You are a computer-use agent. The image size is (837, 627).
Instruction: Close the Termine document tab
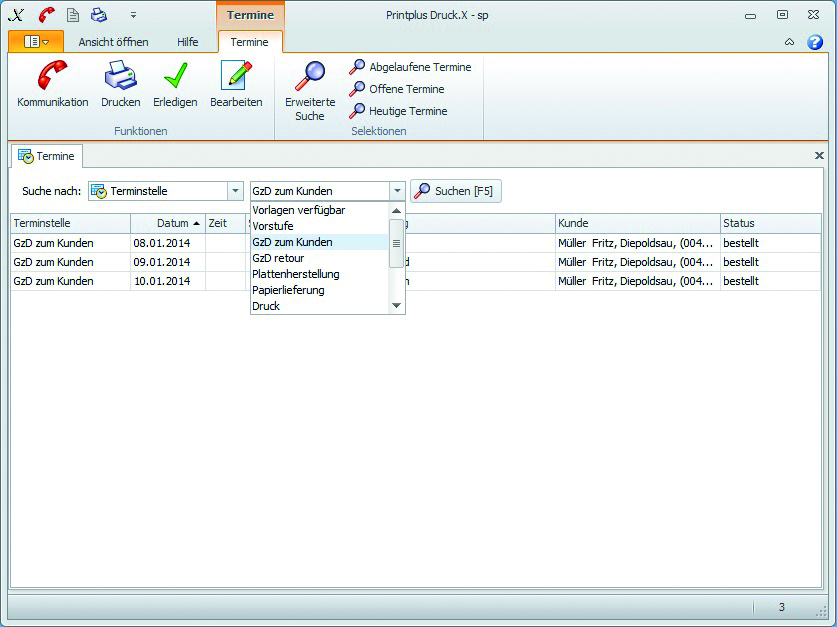tap(819, 156)
